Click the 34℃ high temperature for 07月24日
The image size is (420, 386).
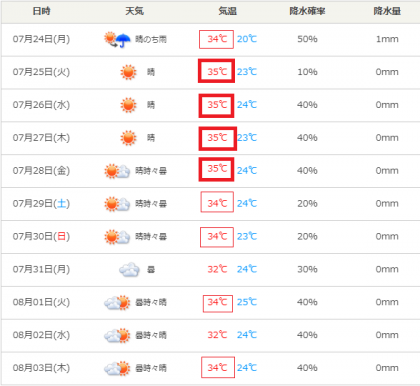(217, 39)
